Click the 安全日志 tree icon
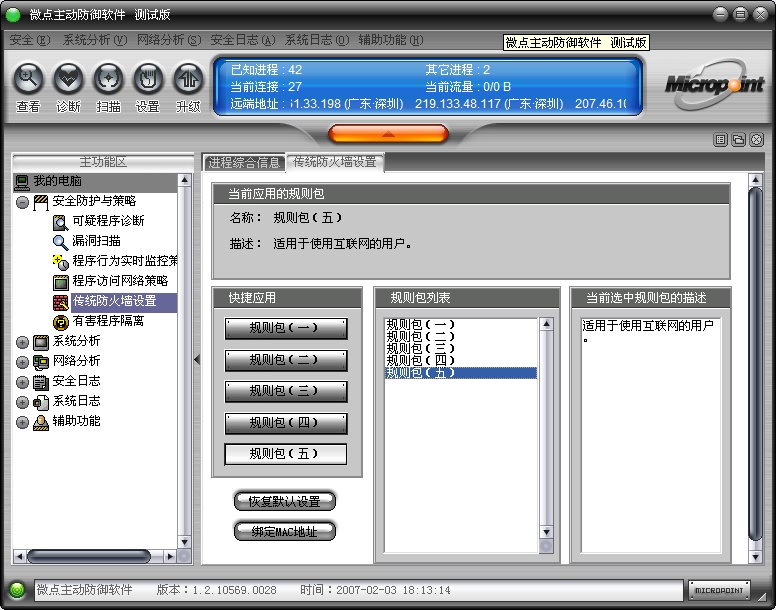This screenshot has width=776, height=610. pos(41,382)
